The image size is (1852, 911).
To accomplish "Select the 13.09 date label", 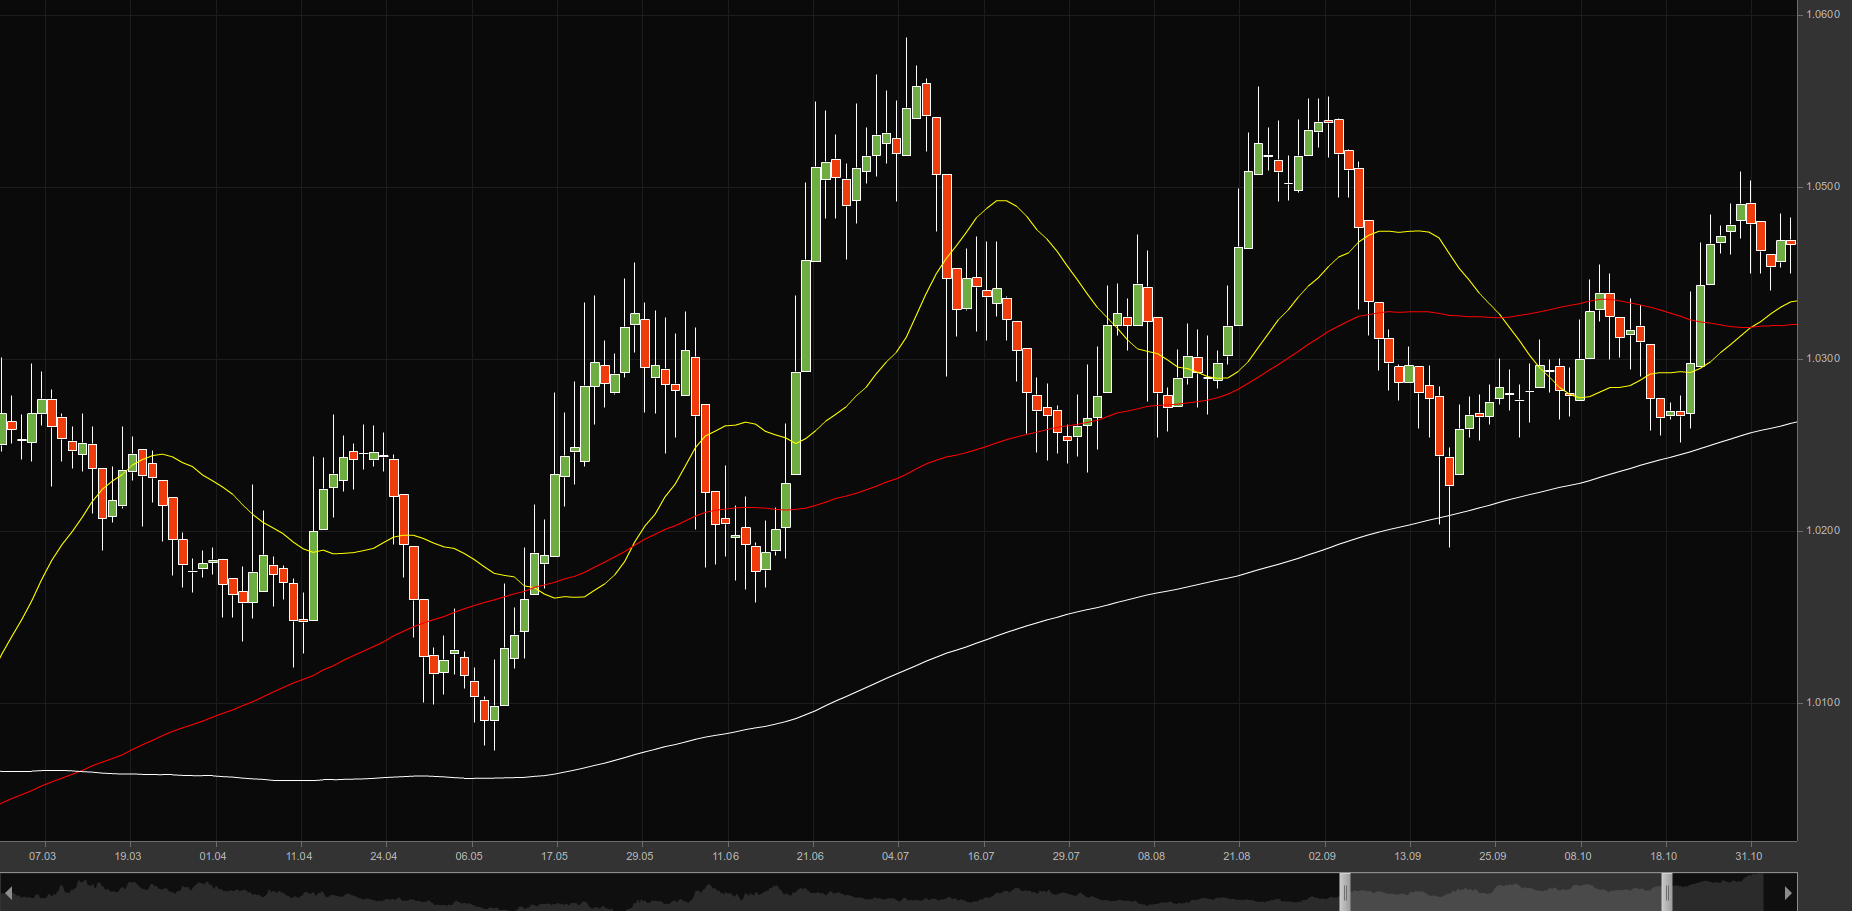I will [x=1407, y=856].
